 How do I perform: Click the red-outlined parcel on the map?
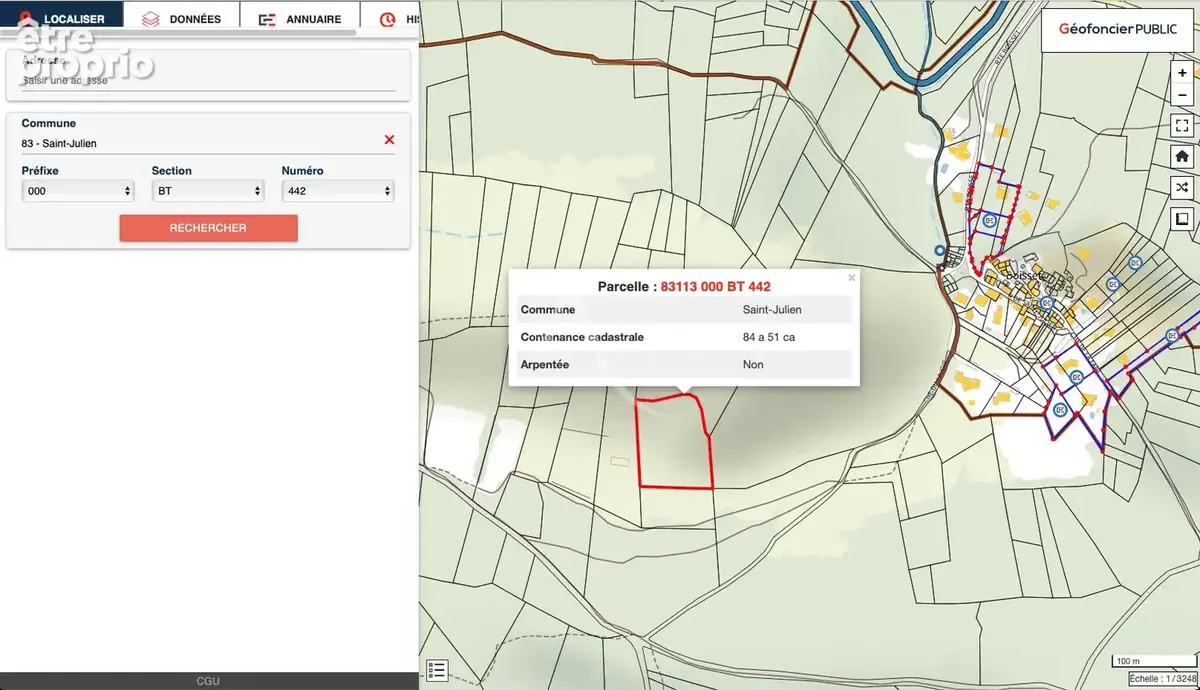tap(673, 443)
